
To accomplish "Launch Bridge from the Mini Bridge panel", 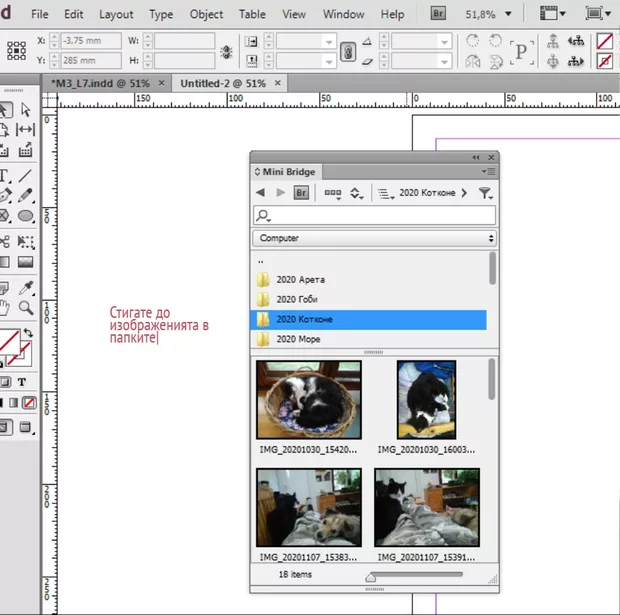I will click(x=301, y=192).
